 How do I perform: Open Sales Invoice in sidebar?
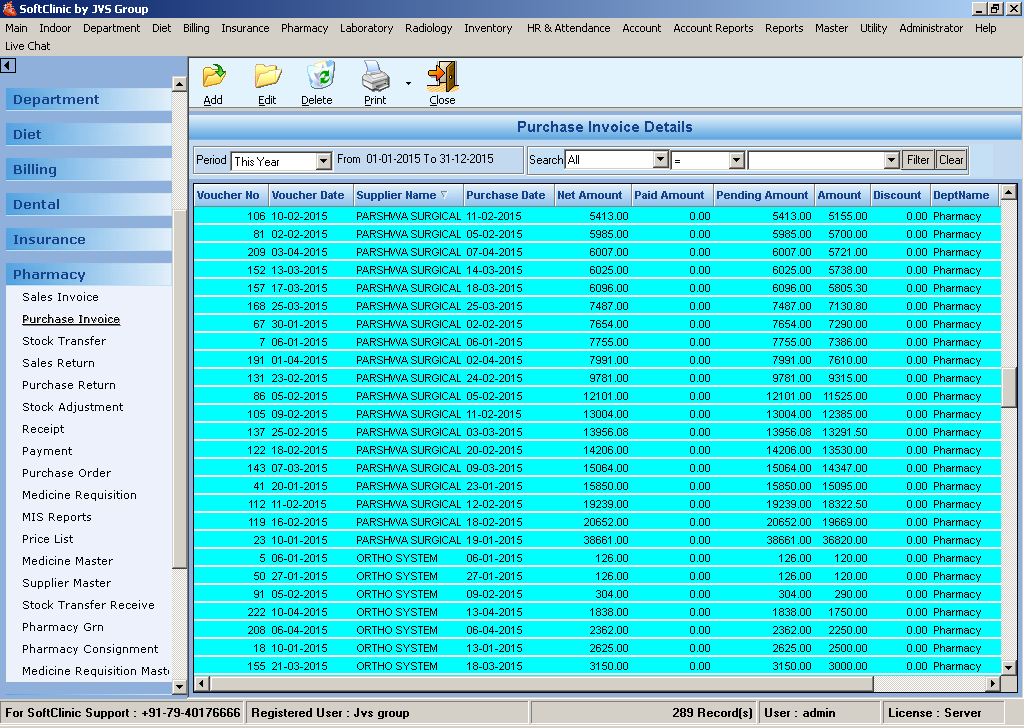60,297
